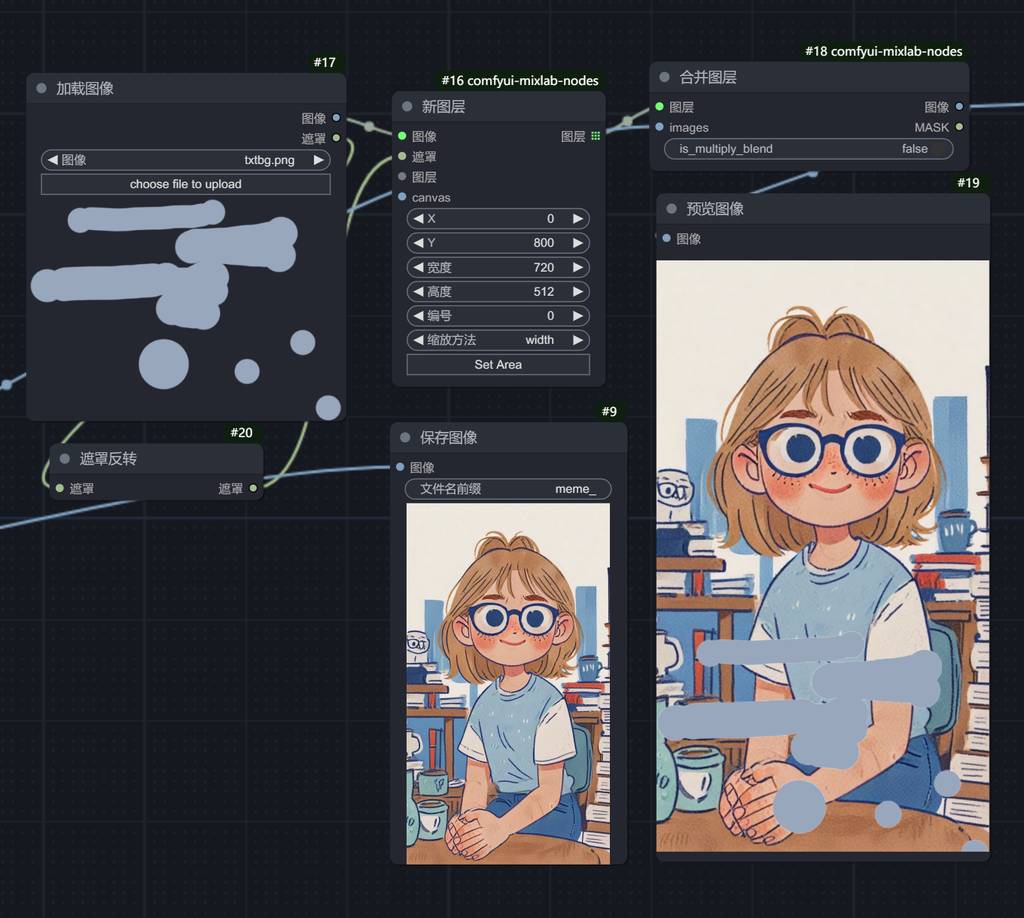1024x918 pixels.
Task: Click the choose file to upload button
Action: [x=185, y=184]
